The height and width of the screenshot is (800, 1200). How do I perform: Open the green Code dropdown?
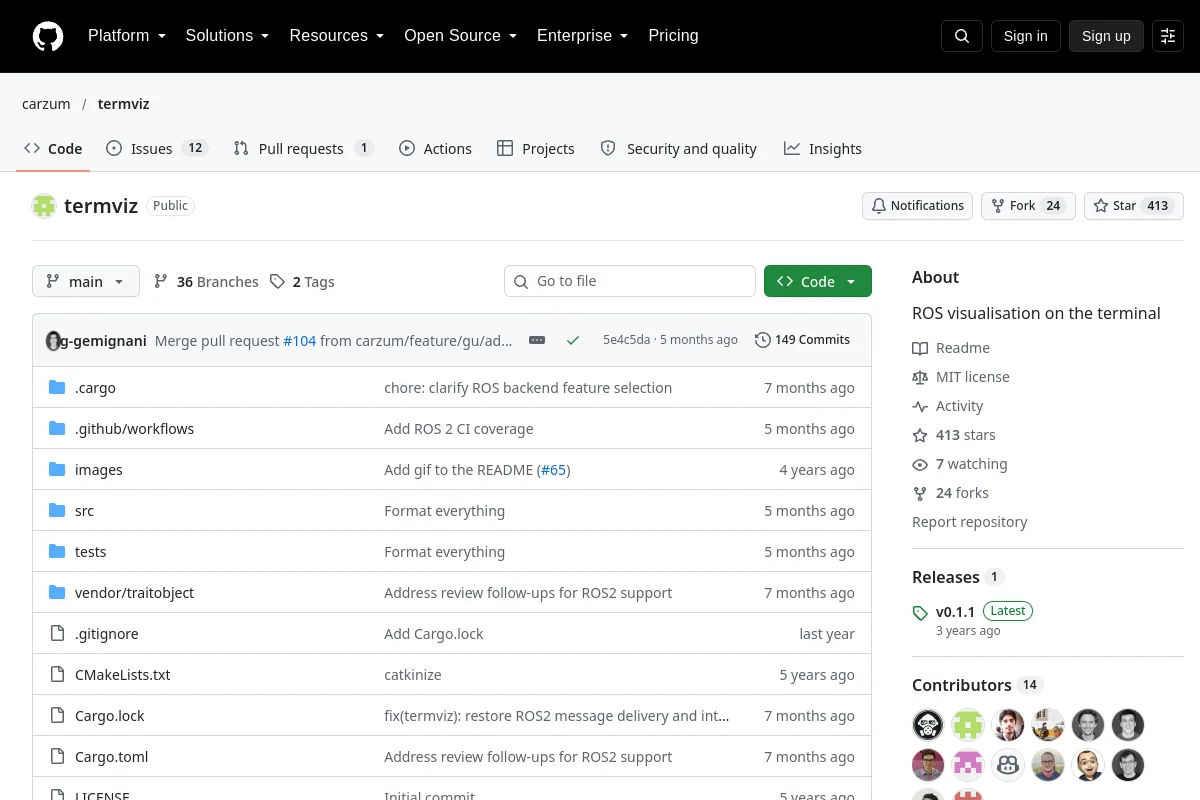[818, 282]
